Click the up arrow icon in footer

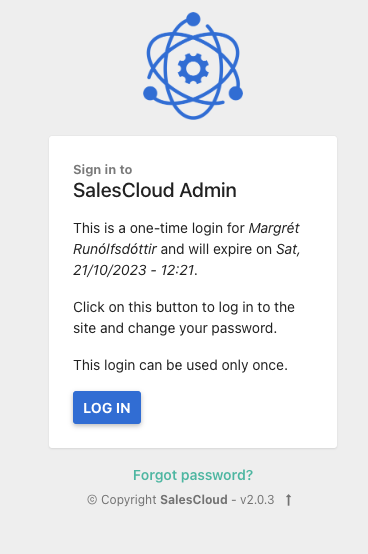click(289, 500)
